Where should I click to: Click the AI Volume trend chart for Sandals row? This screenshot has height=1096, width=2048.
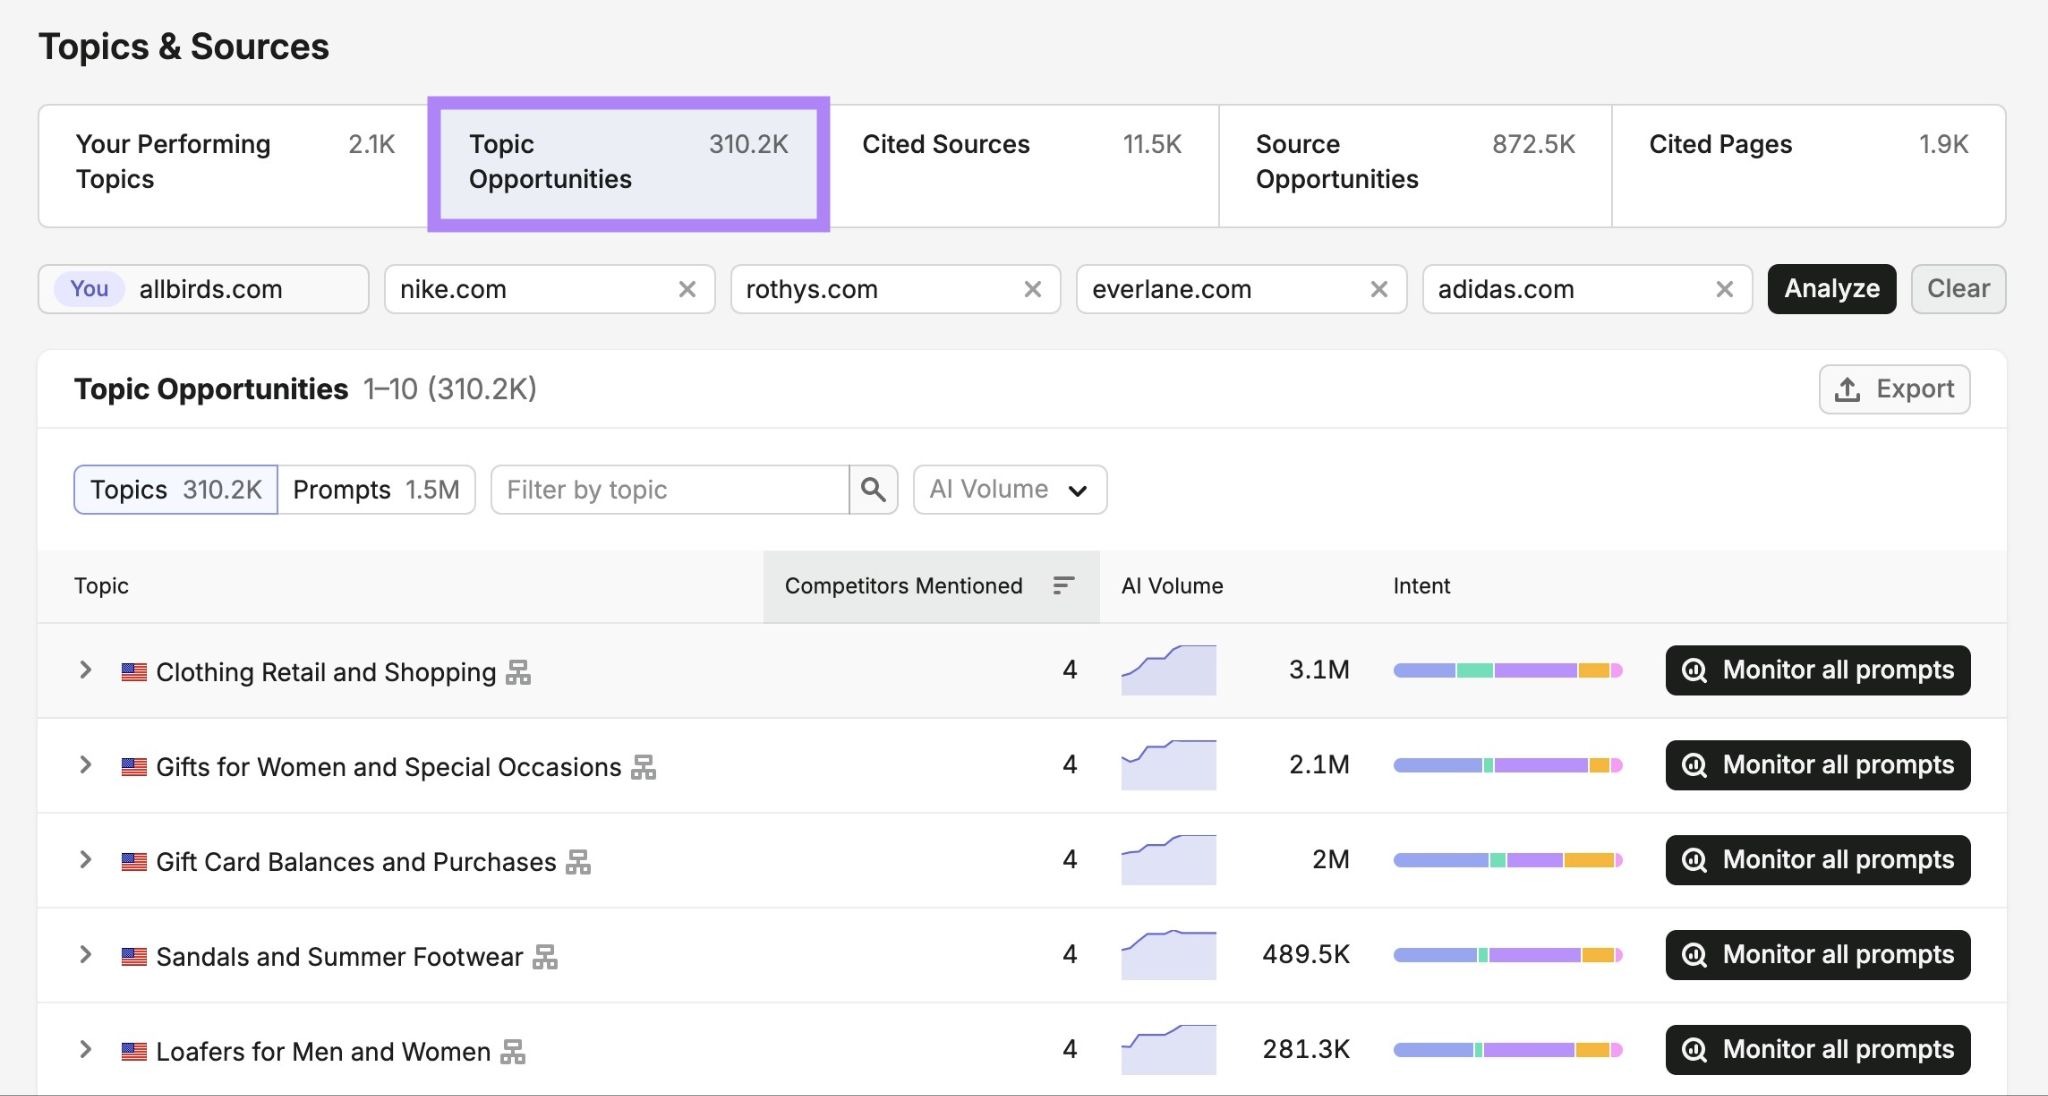1169,955
